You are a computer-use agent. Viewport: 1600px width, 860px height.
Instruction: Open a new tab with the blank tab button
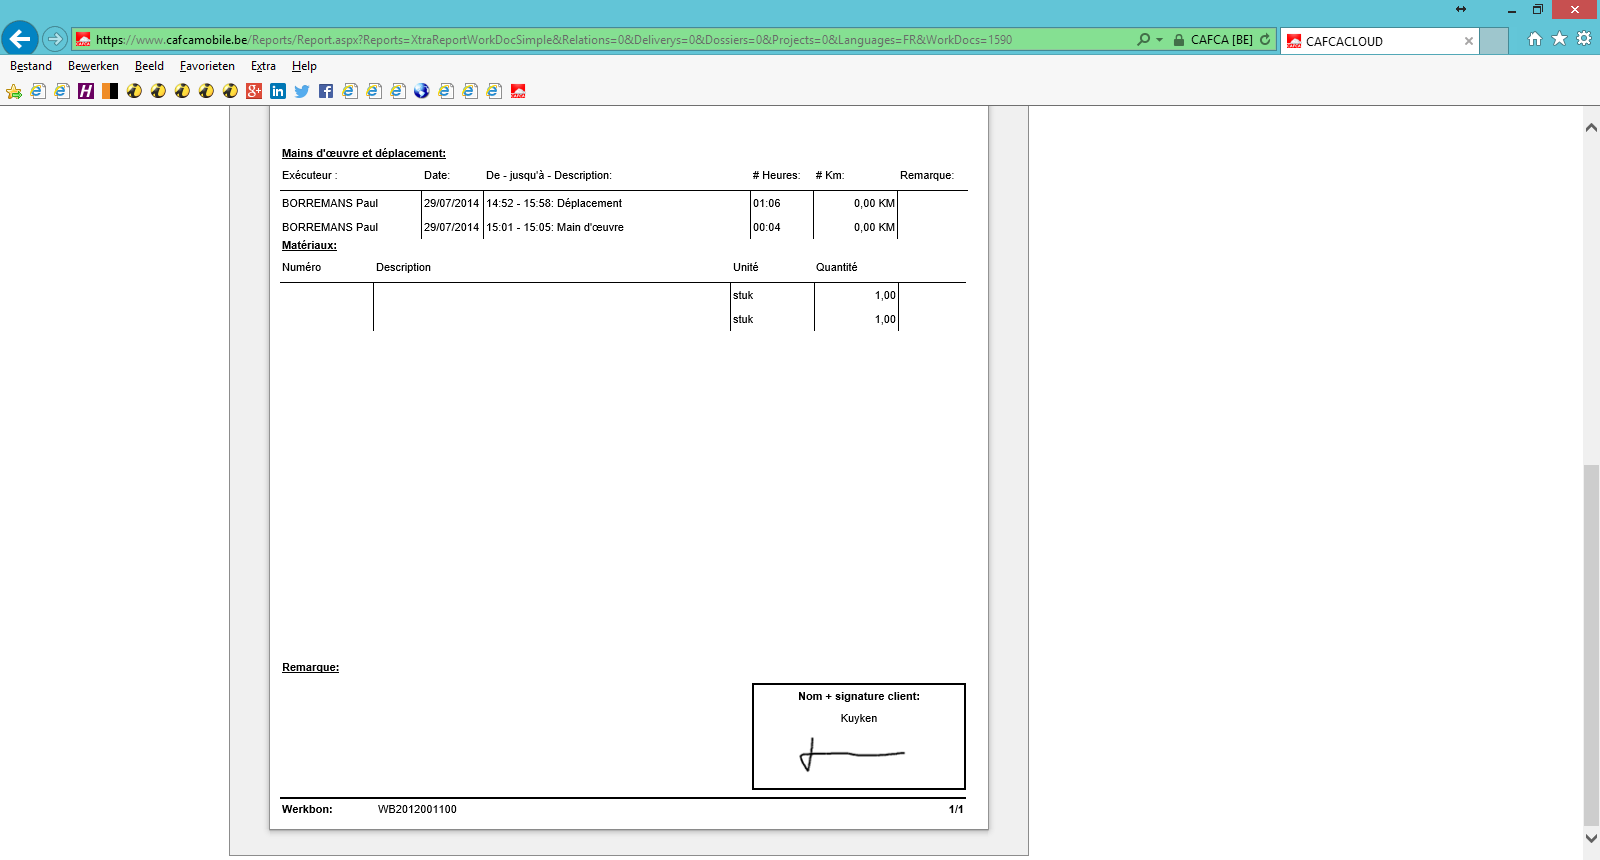pyautogui.click(x=1494, y=41)
